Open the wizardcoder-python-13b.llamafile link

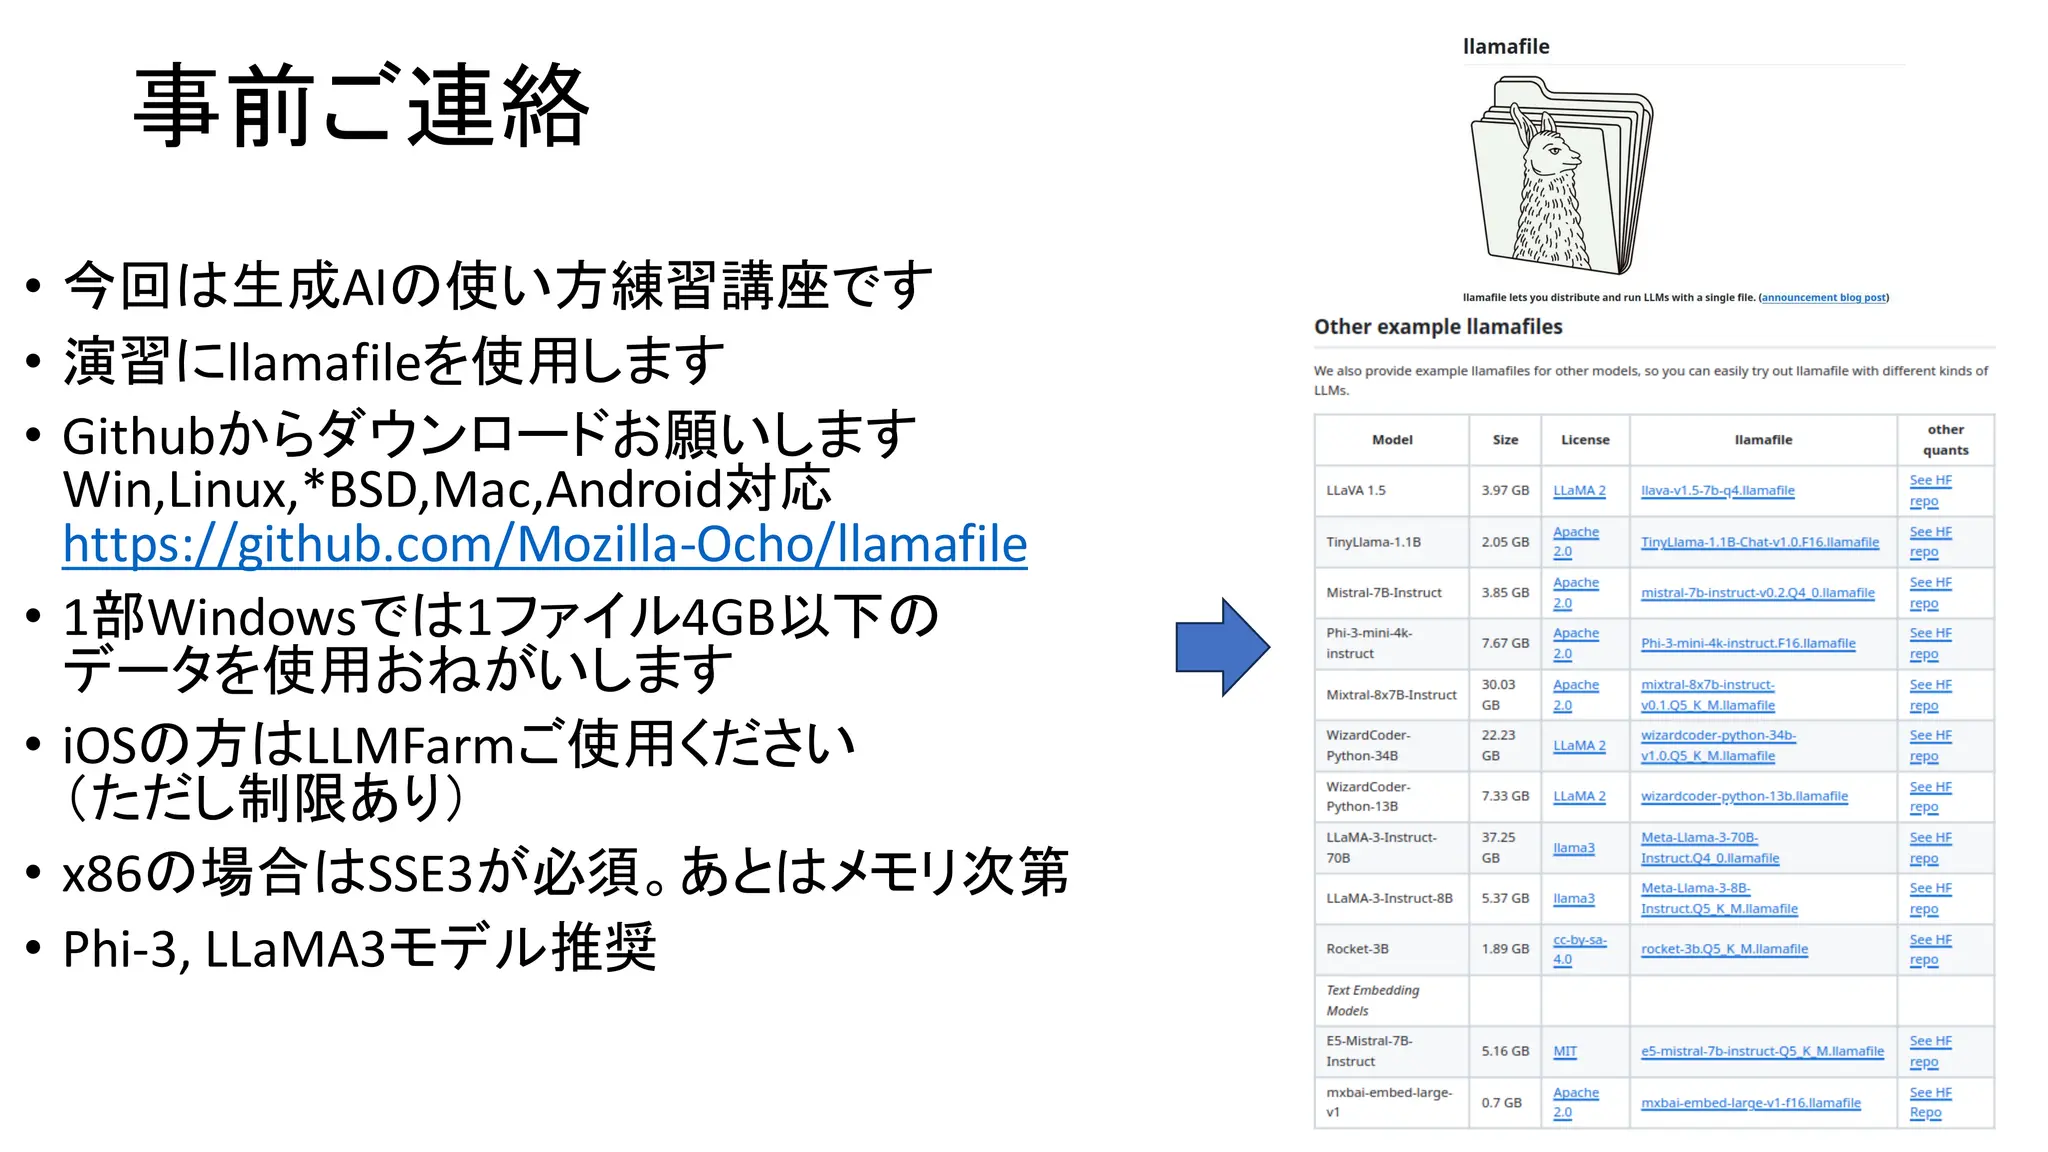click(x=1744, y=797)
